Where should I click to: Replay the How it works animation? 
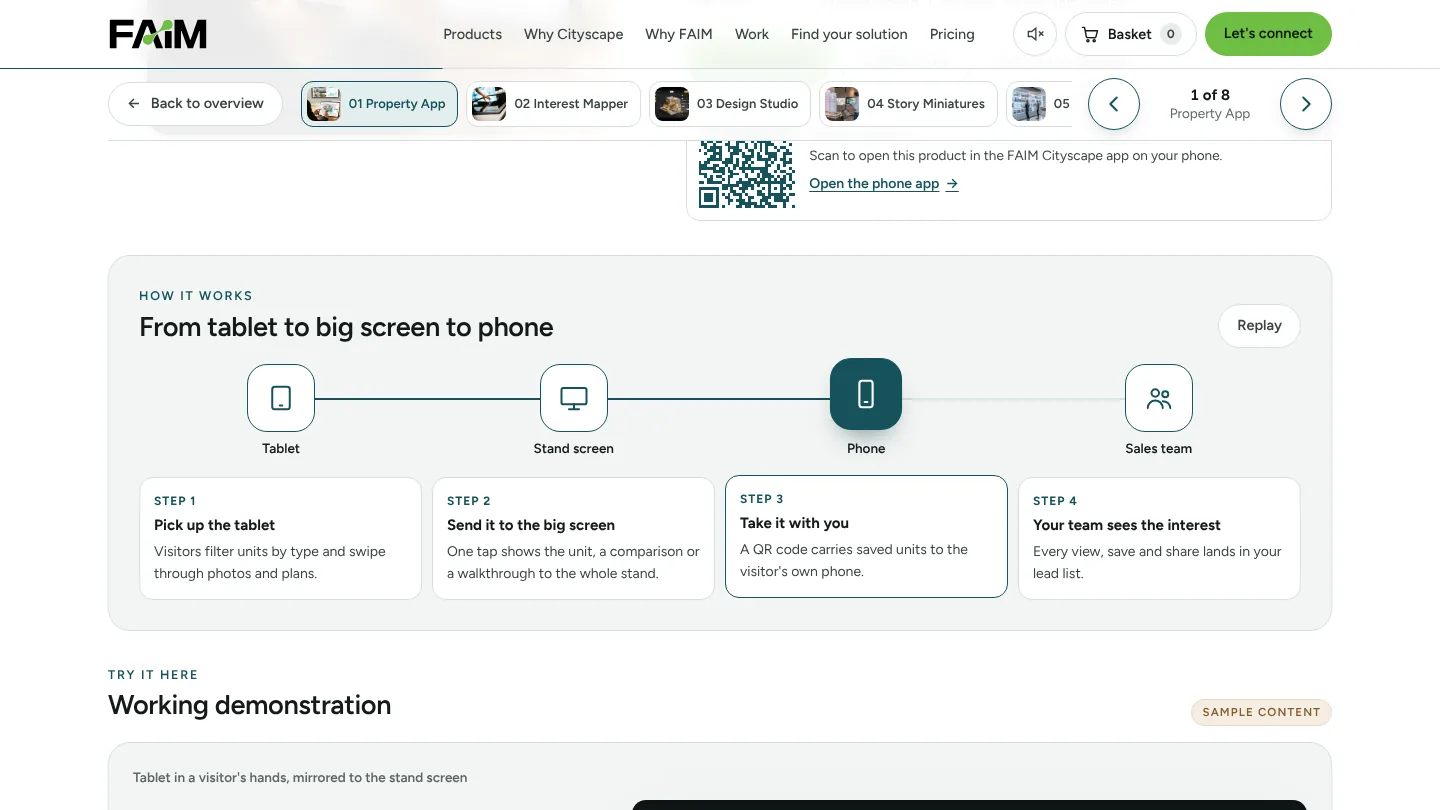click(x=1259, y=326)
